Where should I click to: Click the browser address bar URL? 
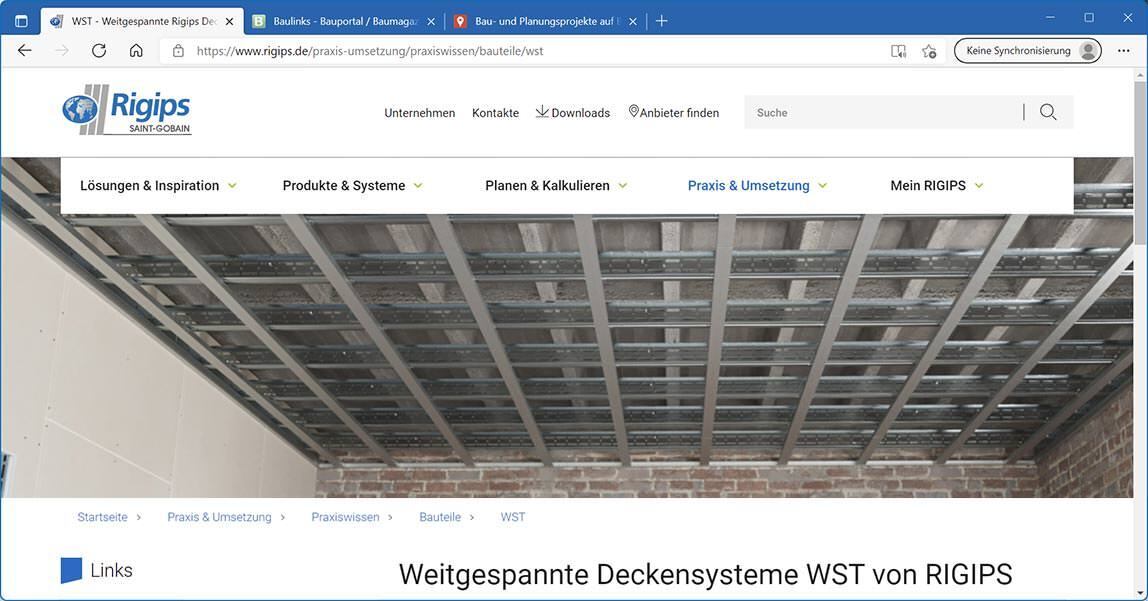[370, 51]
